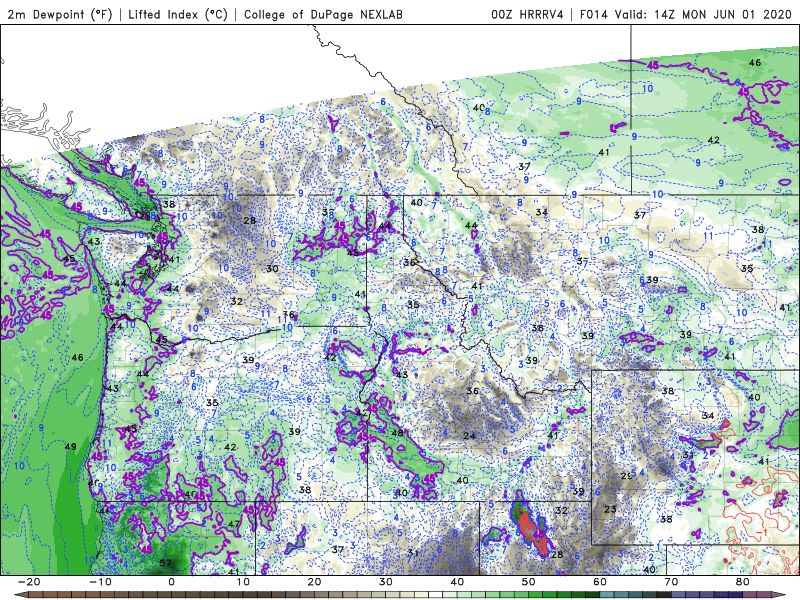800x600 pixels.
Task: Select the '00Z HRRRV4' model run label
Action: 527,14
